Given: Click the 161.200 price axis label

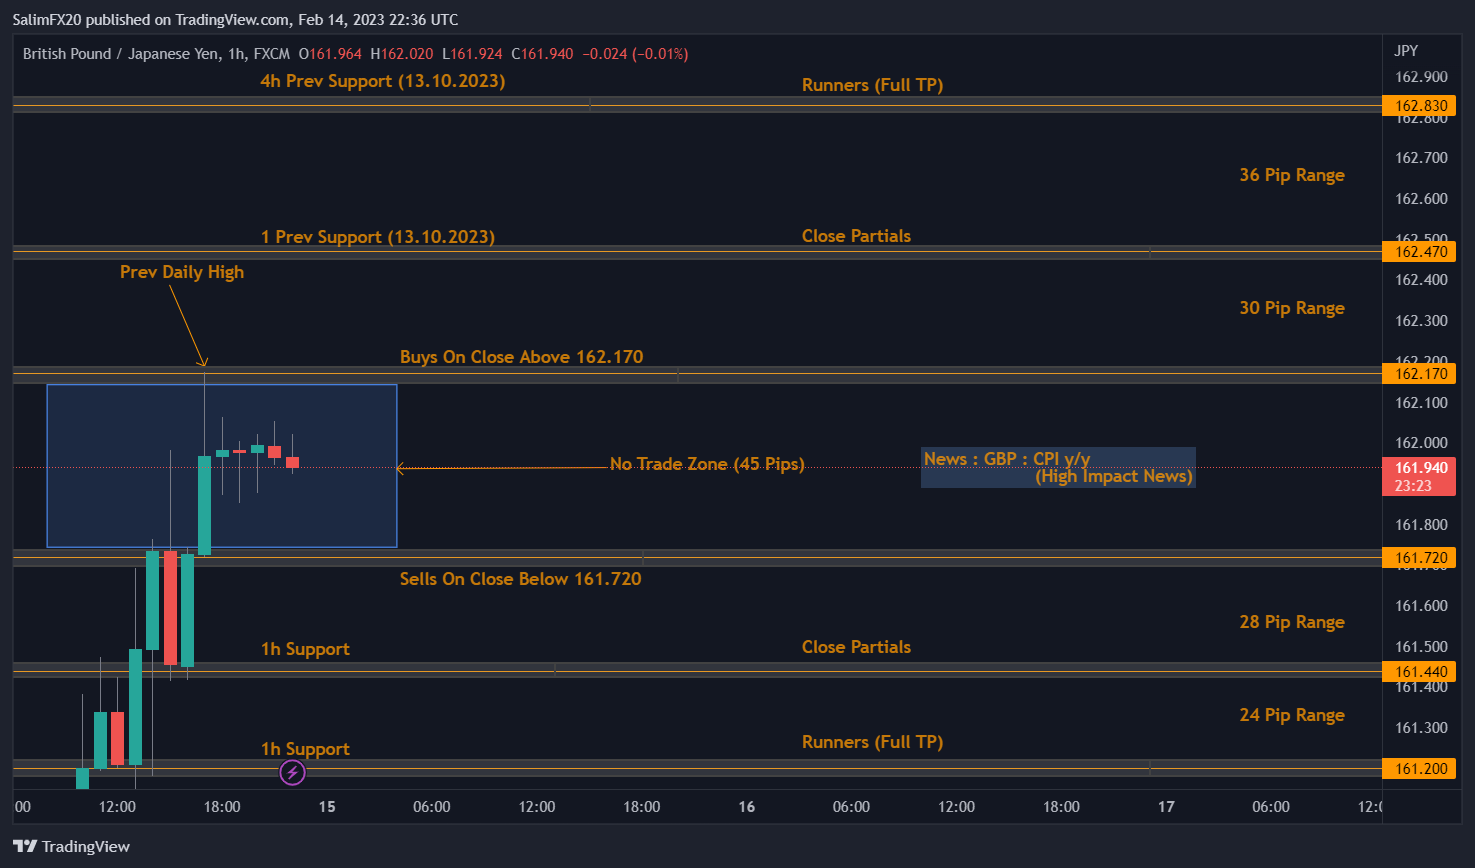Looking at the screenshot, I should pyautogui.click(x=1421, y=769).
